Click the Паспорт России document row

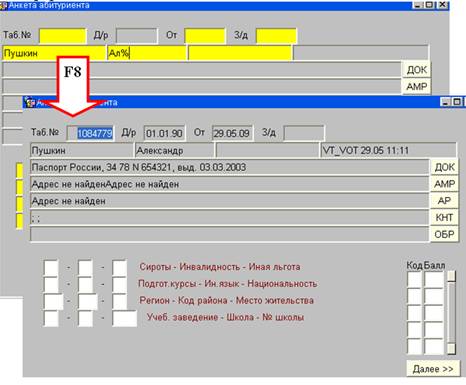[229, 167]
